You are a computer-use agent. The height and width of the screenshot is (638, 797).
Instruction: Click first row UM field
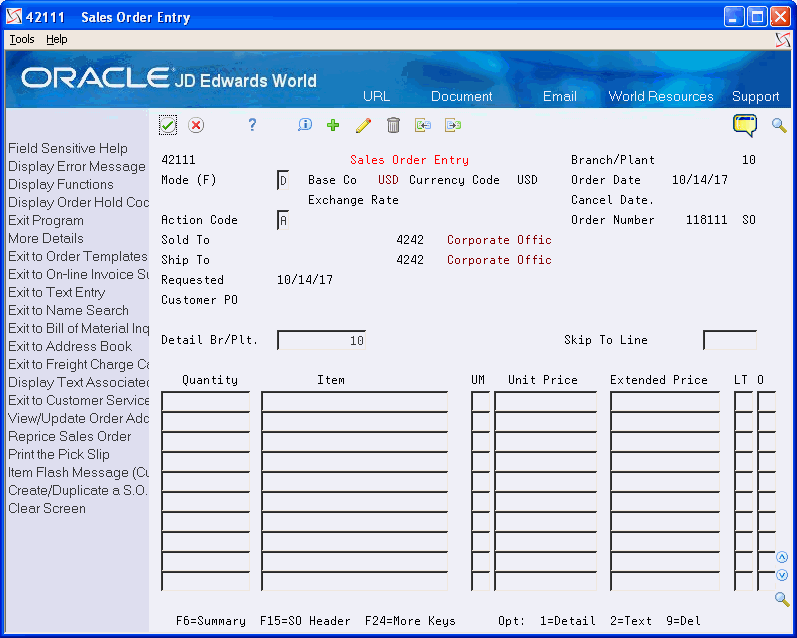point(480,402)
